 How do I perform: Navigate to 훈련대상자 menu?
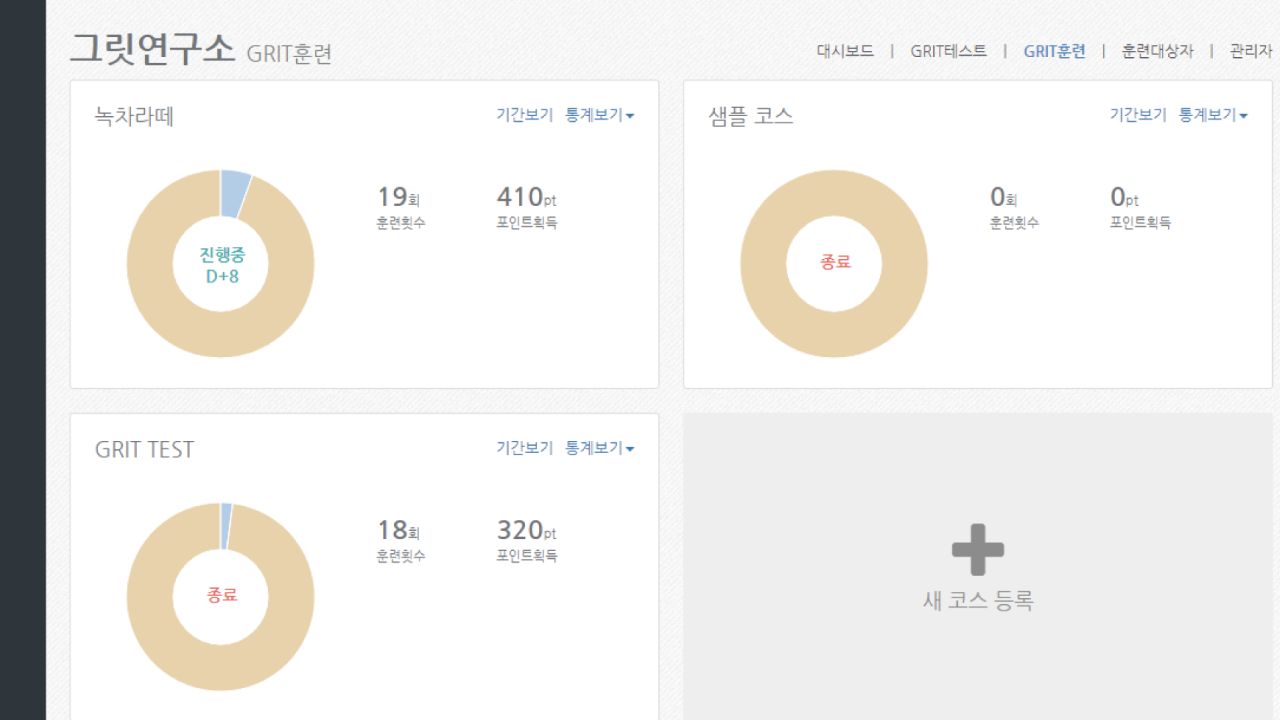pyautogui.click(x=1157, y=51)
